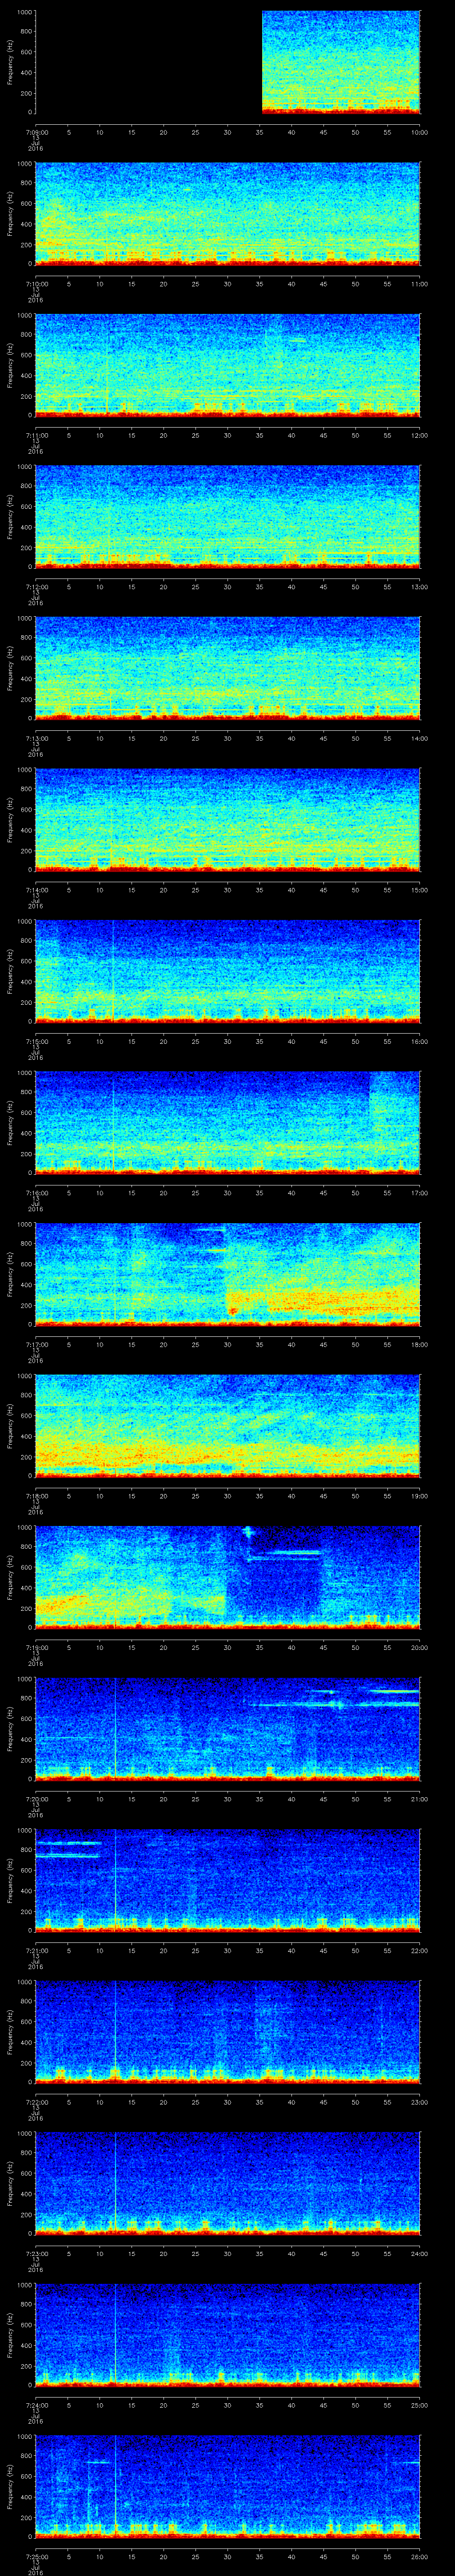The height and width of the screenshot is (2576, 455).
Task: Click the 7:23:00 start time label
Action: click(x=36, y=2253)
